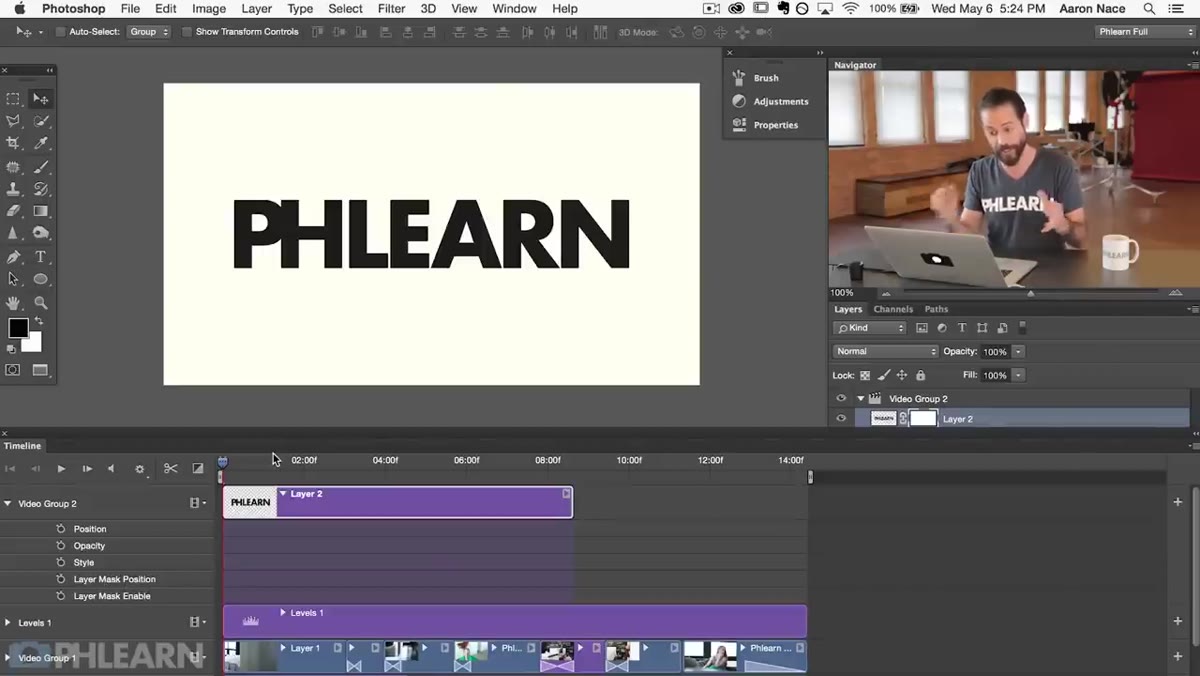
Task: Select the Clone Stamp tool
Action: tap(13, 189)
